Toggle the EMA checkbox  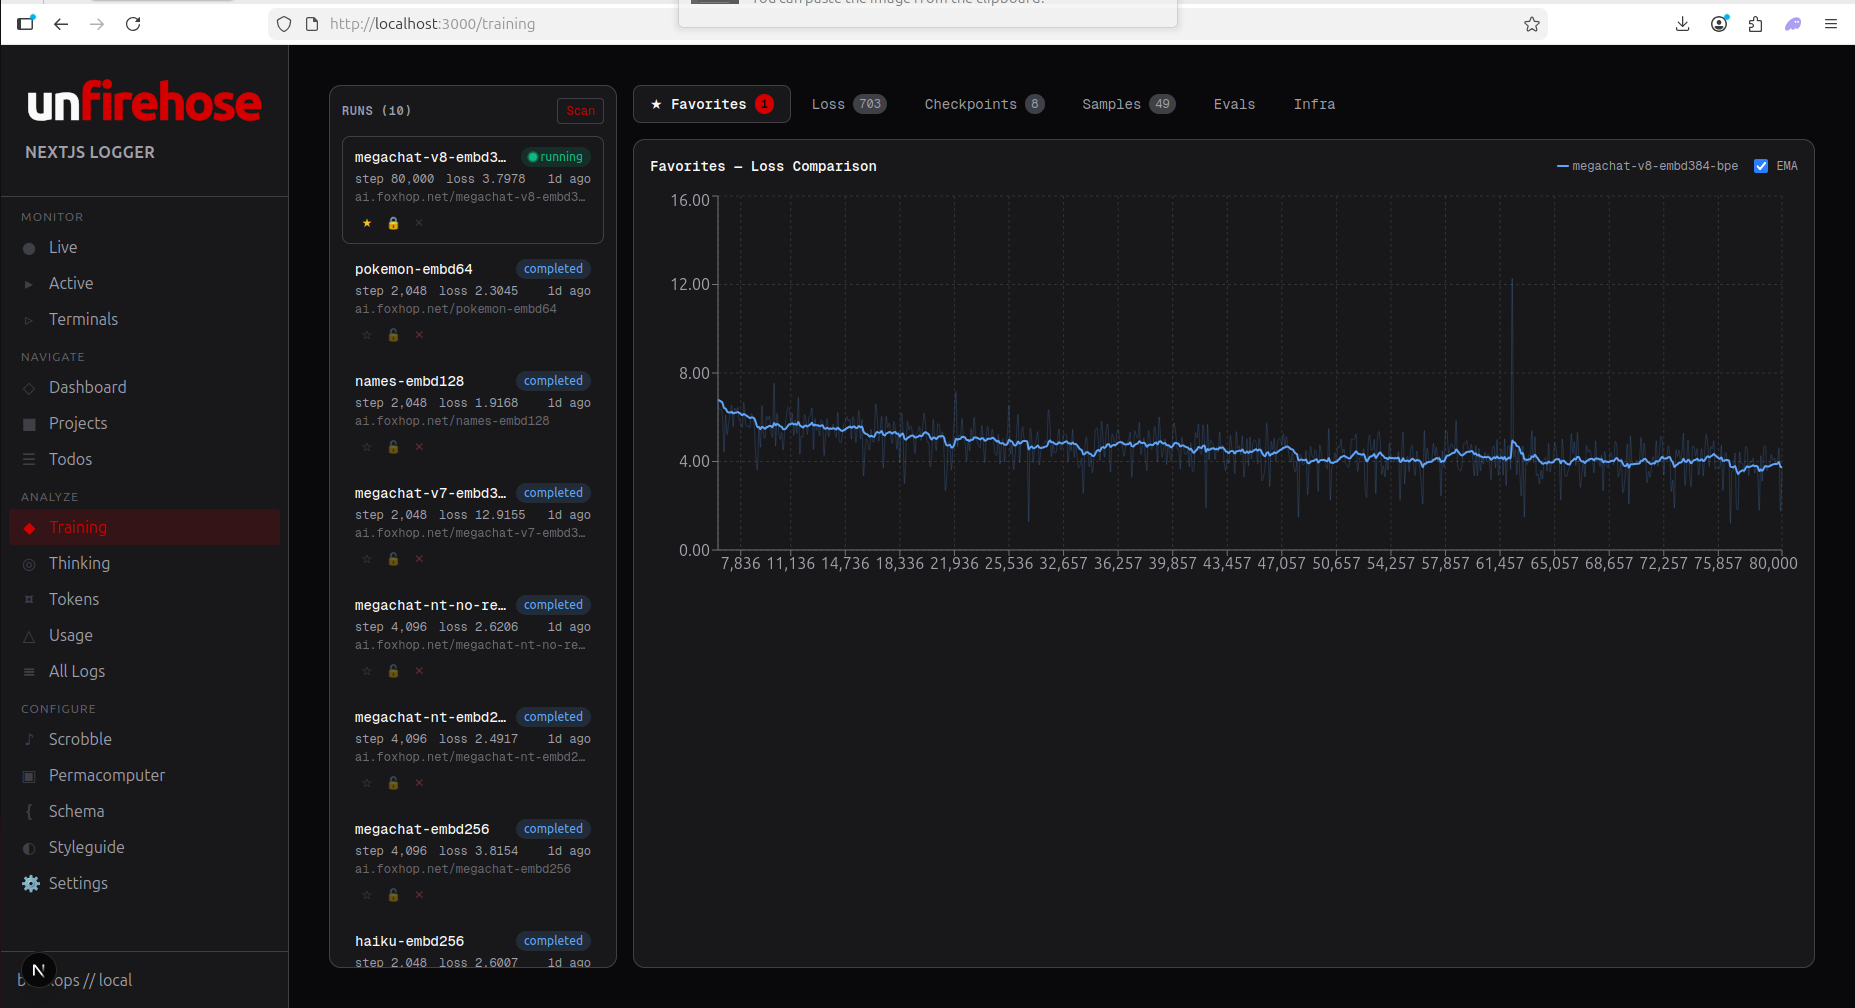(1761, 166)
